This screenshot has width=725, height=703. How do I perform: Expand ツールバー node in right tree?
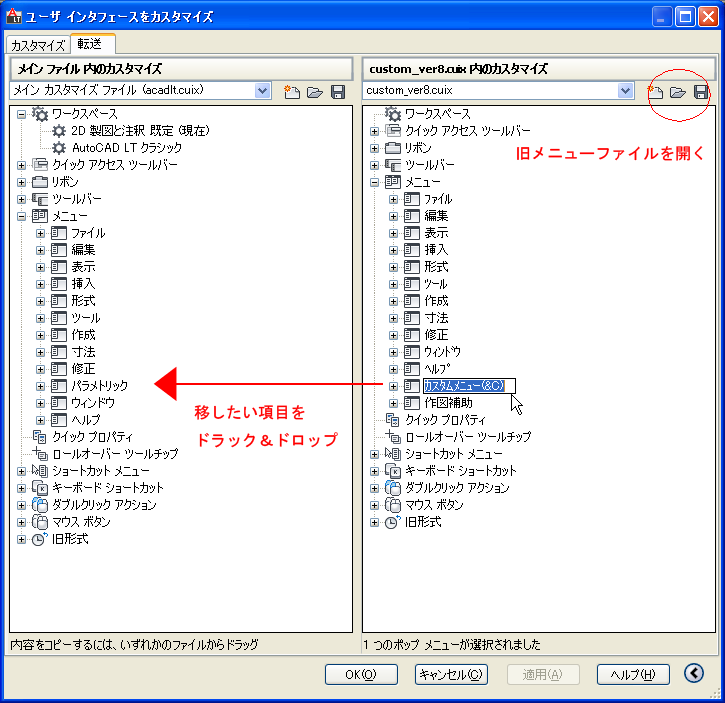pyautogui.click(x=375, y=165)
